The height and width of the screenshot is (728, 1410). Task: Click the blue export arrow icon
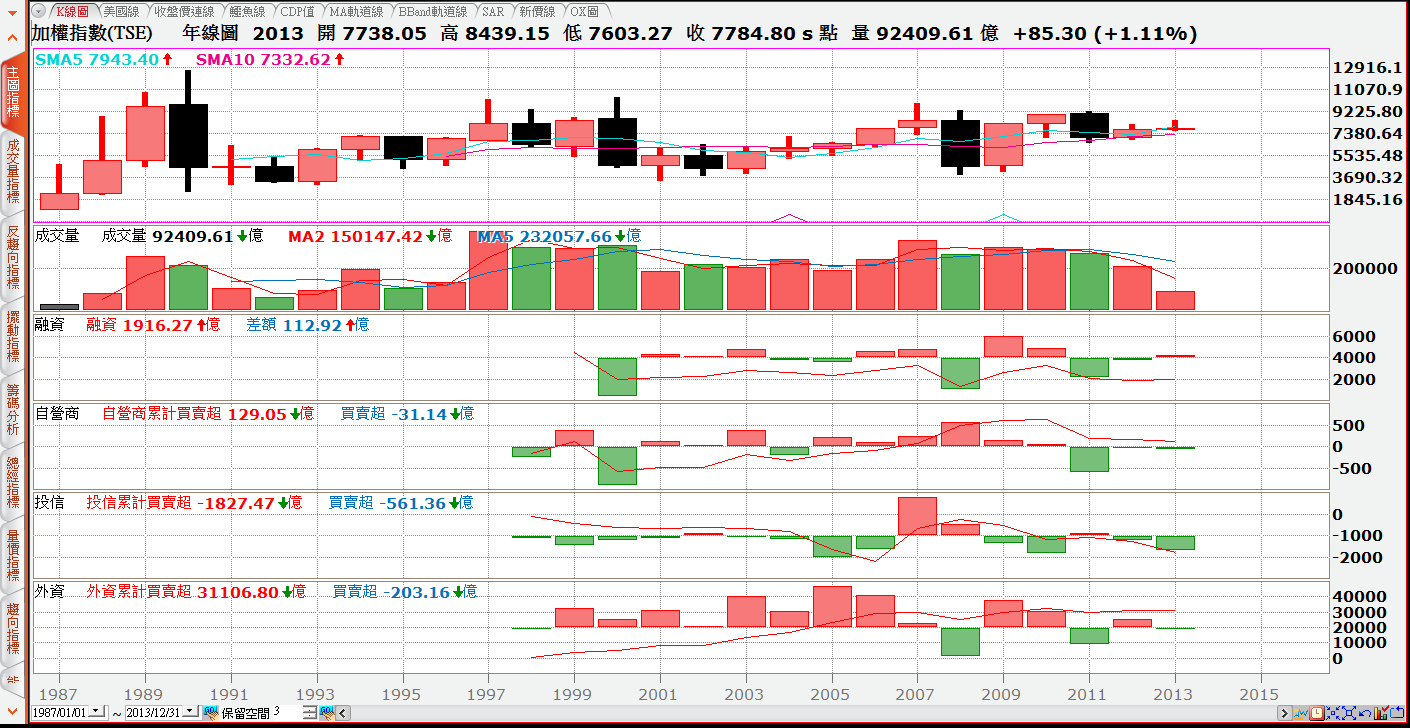pos(1397,713)
